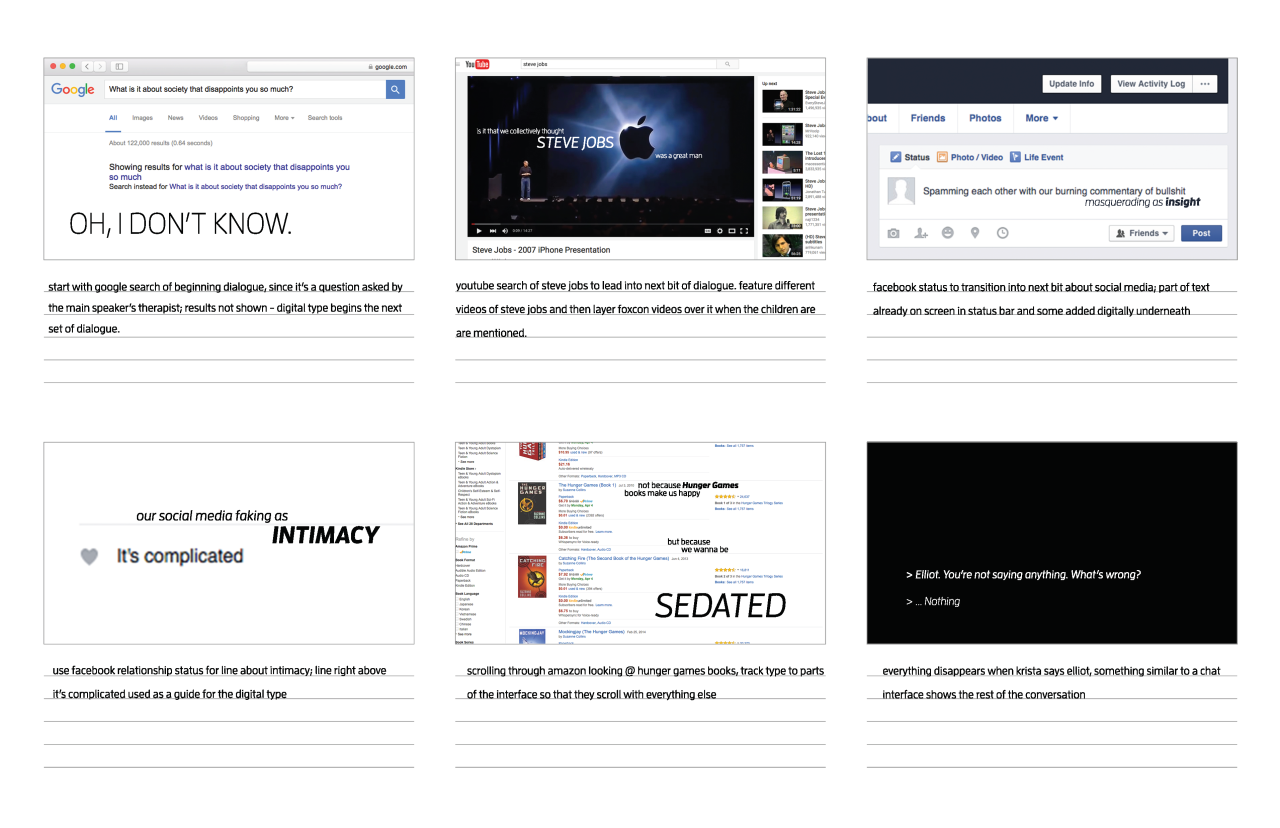Switch to Google Shopping tab

(246, 118)
